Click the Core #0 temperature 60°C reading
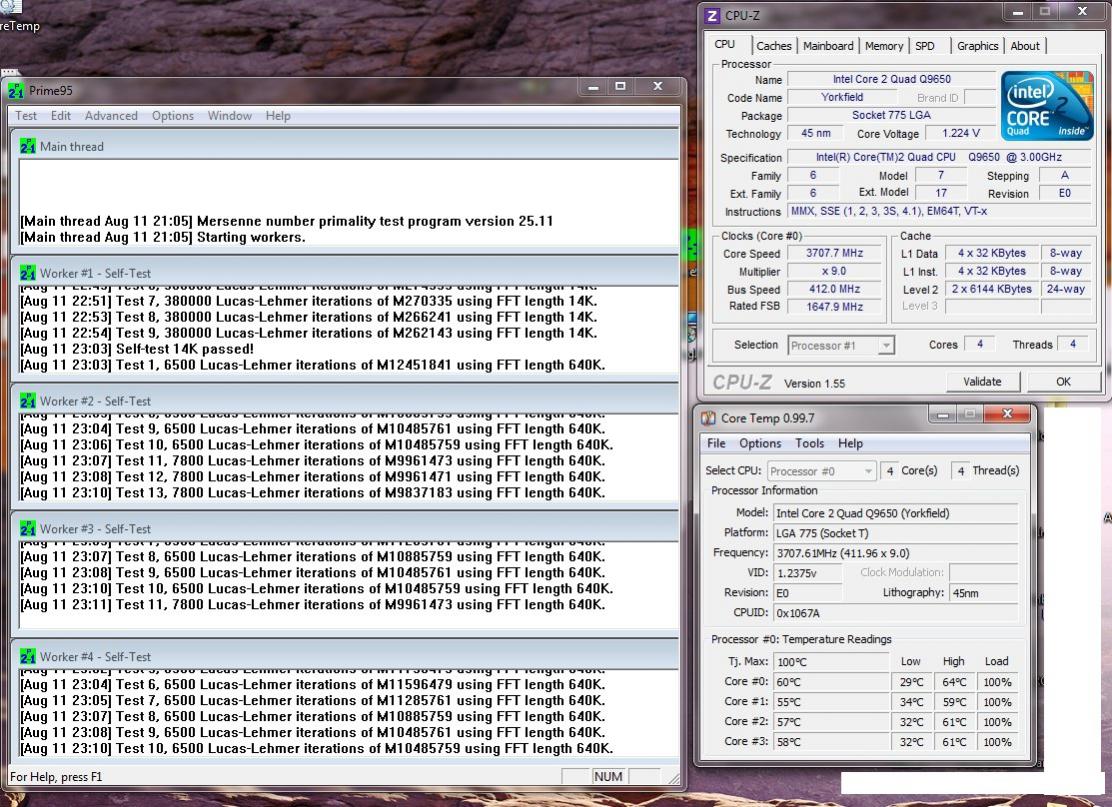The image size is (1112, 807). click(830, 682)
